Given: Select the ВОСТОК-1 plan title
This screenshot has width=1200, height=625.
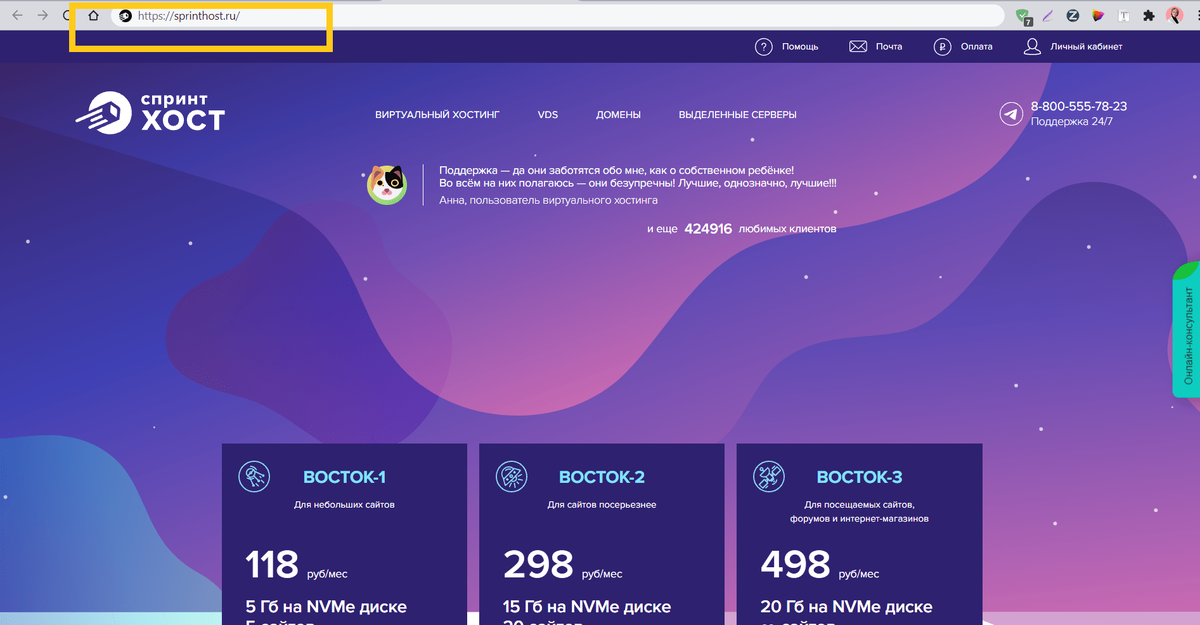Looking at the screenshot, I should [x=344, y=477].
